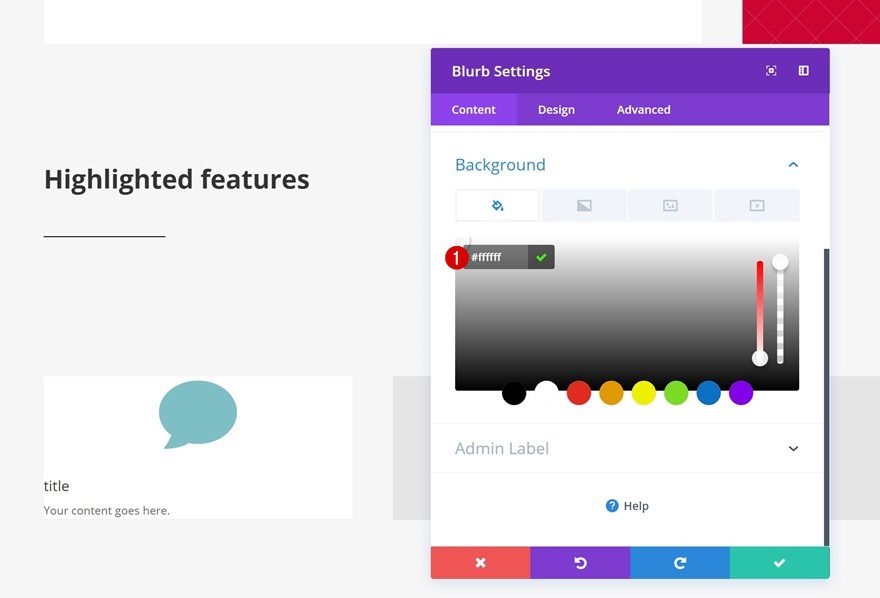Pick the red preset color swatch
This screenshot has width=880, height=598.
tap(579, 393)
